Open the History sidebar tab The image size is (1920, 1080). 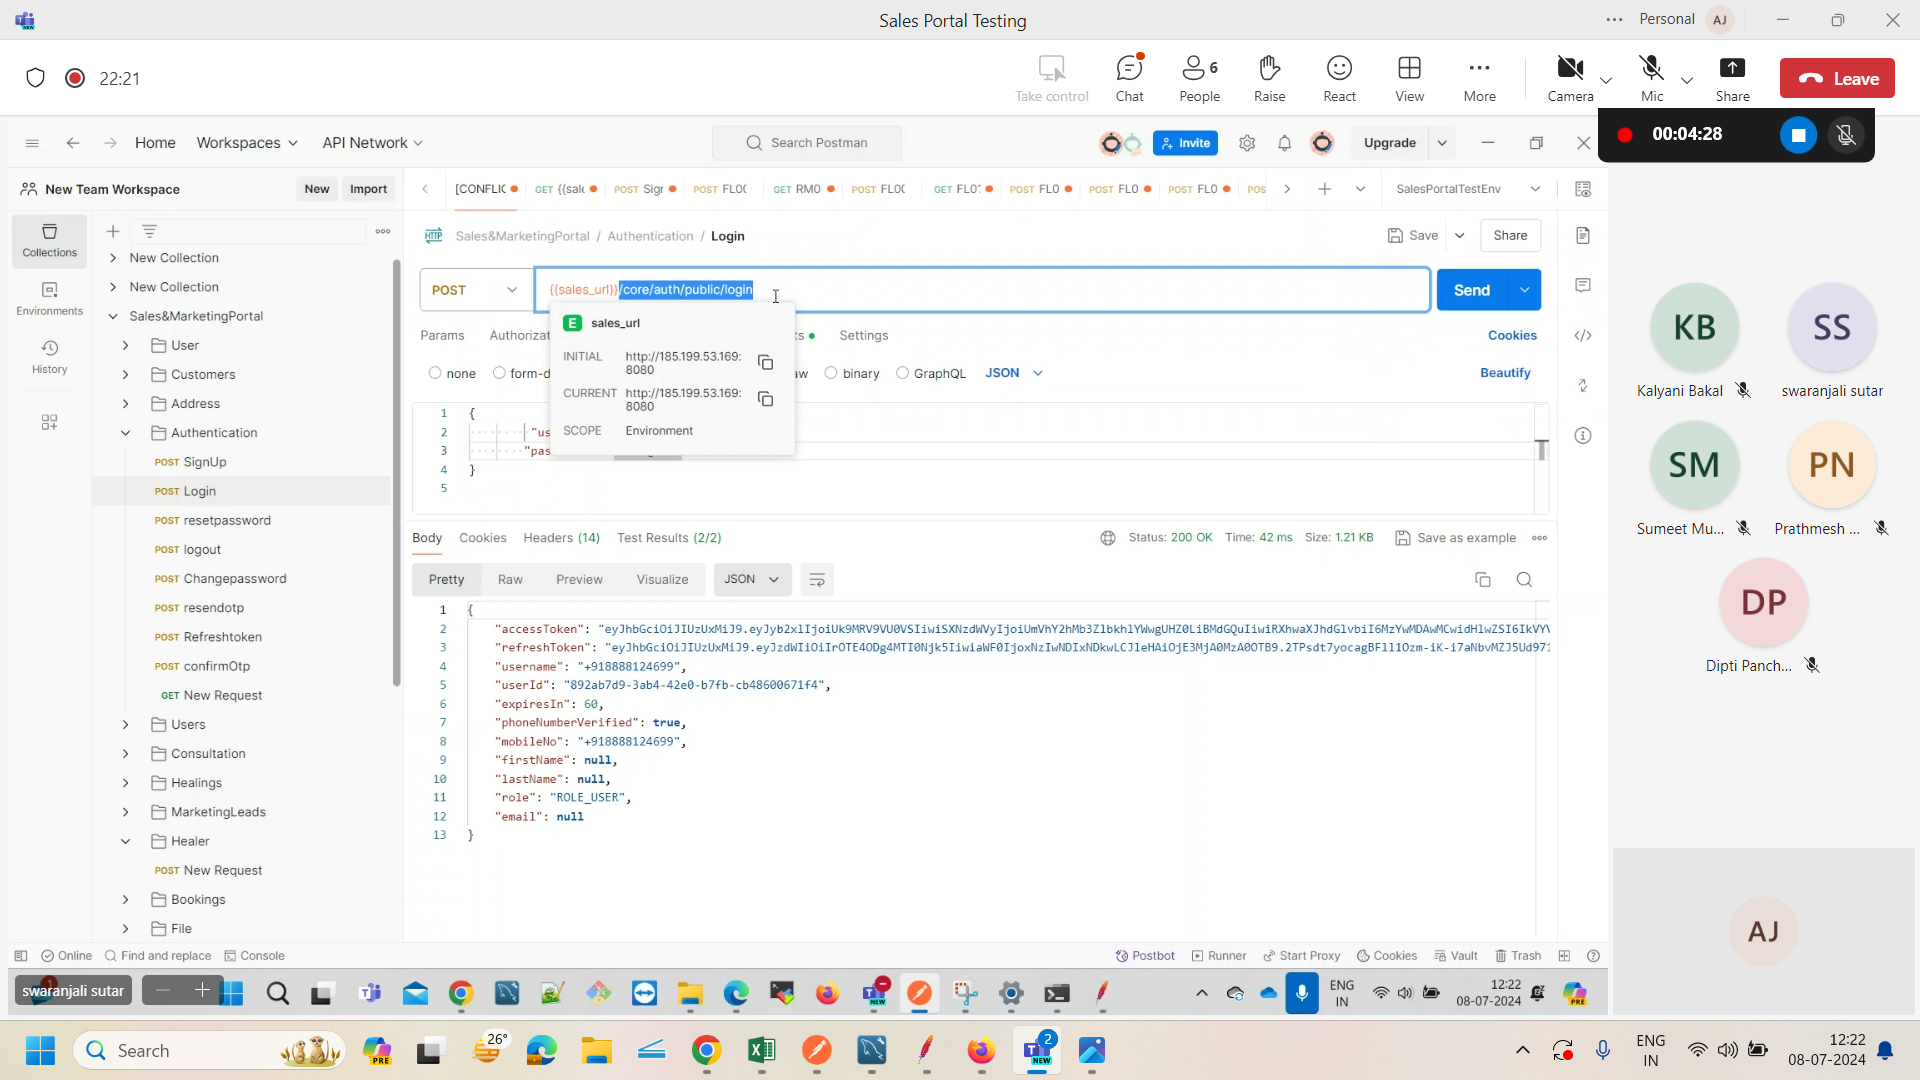click(49, 357)
